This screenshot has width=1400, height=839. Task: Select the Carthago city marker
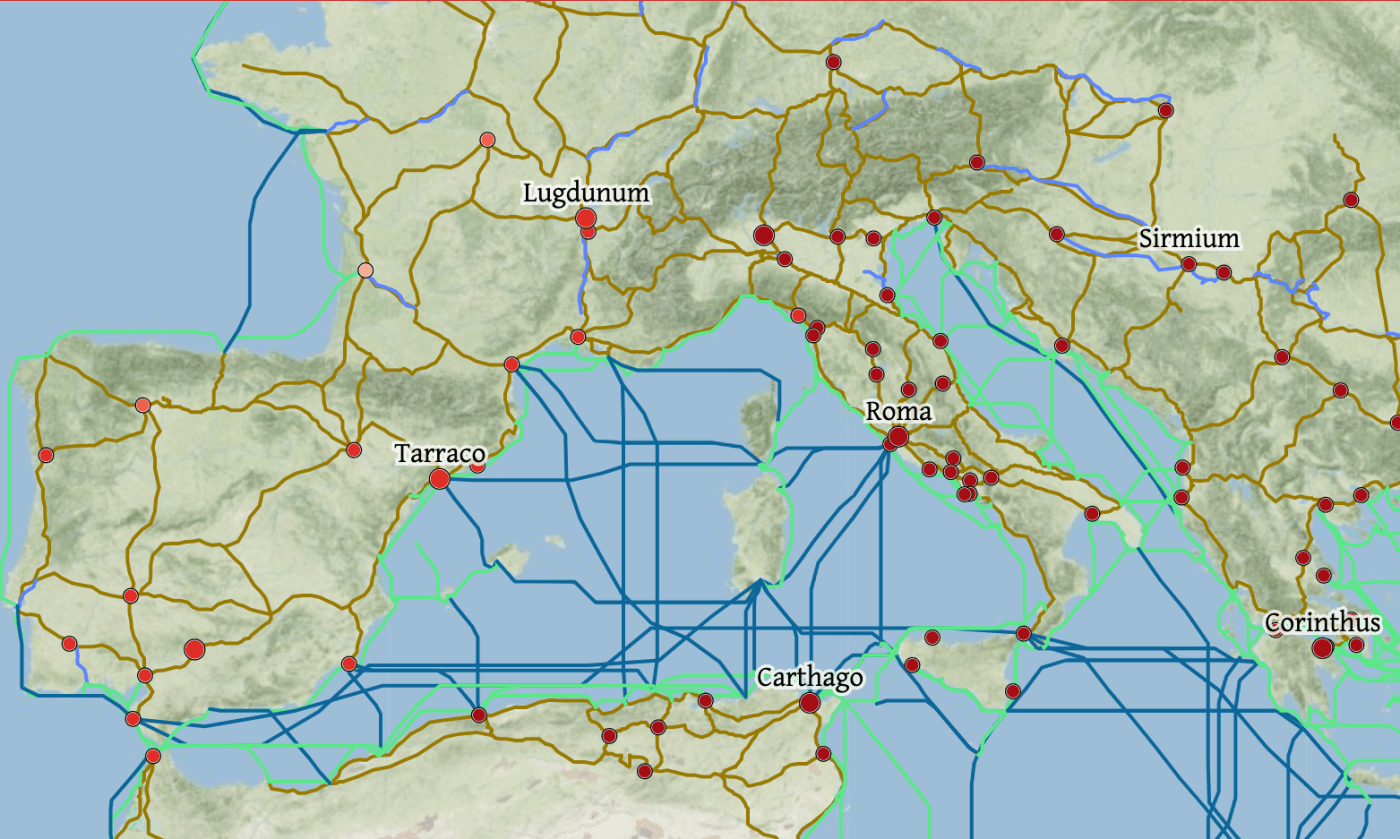810,703
